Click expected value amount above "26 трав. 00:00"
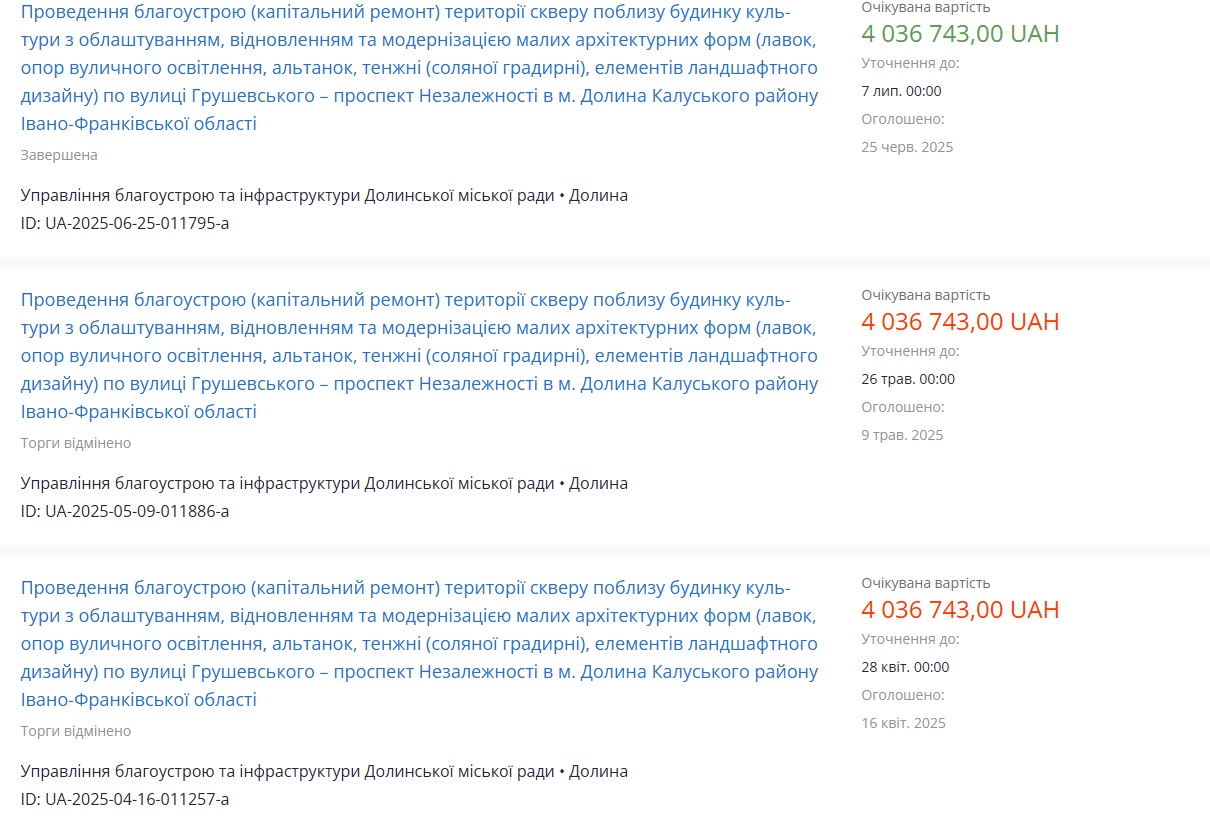The height and width of the screenshot is (826, 1210). (x=960, y=322)
